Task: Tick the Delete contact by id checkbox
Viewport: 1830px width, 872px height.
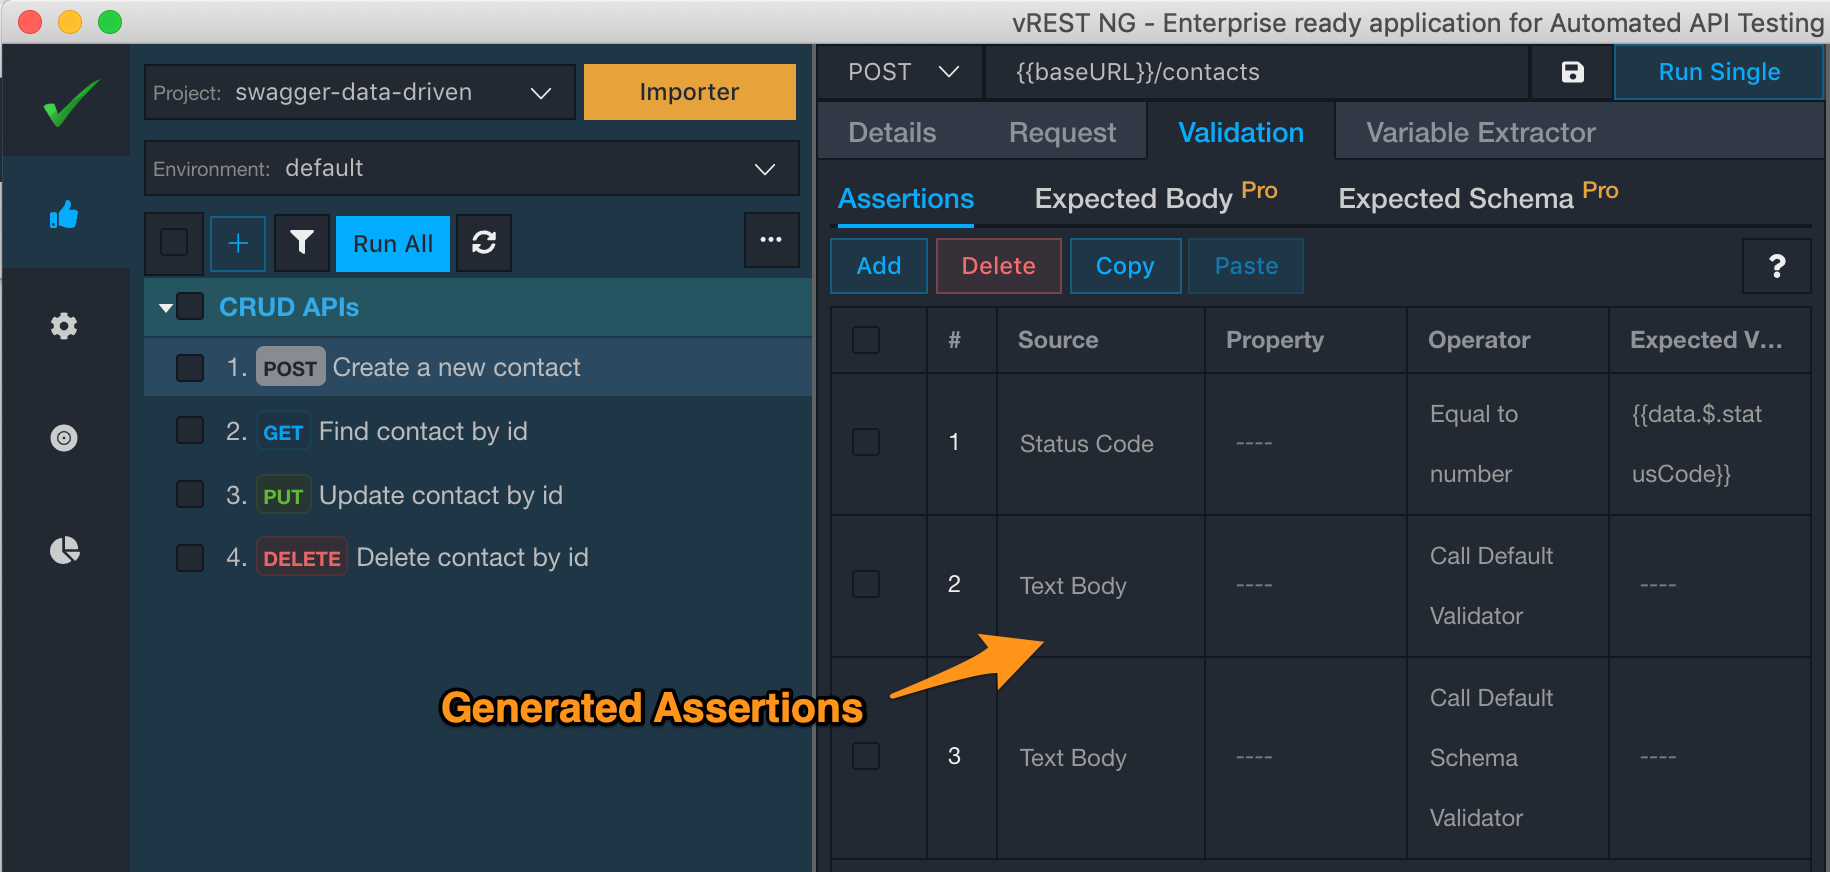Action: 190,558
